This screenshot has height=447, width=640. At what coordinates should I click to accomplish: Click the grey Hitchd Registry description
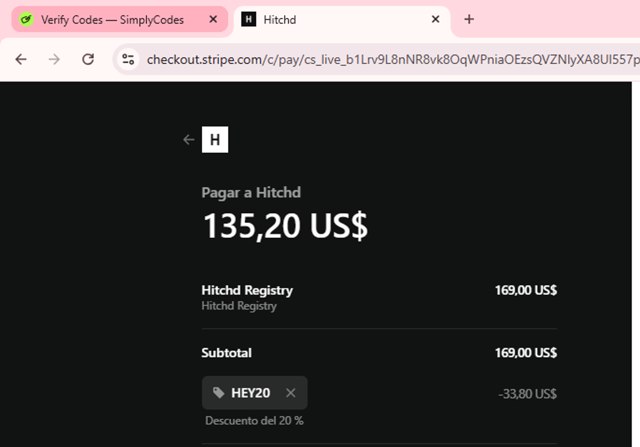pos(239,306)
